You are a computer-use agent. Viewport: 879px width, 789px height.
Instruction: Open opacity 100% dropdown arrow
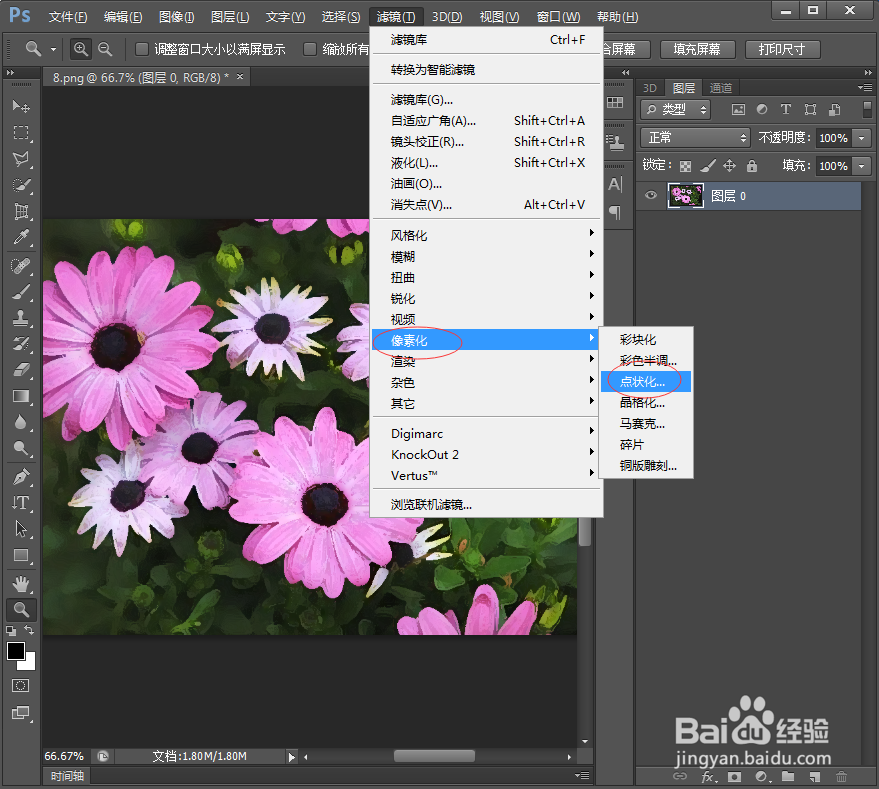point(862,138)
